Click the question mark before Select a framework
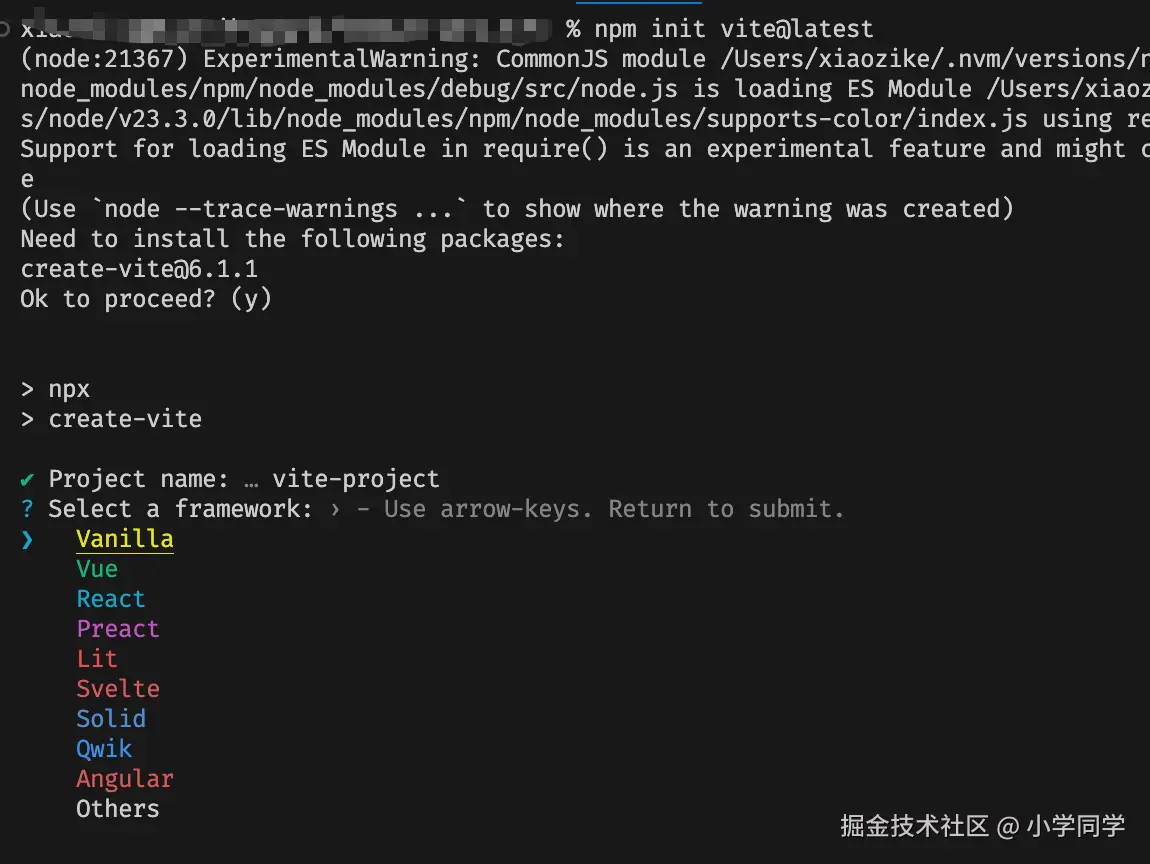The height and width of the screenshot is (864, 1150). pyautogui.click(x=27, y=509)
